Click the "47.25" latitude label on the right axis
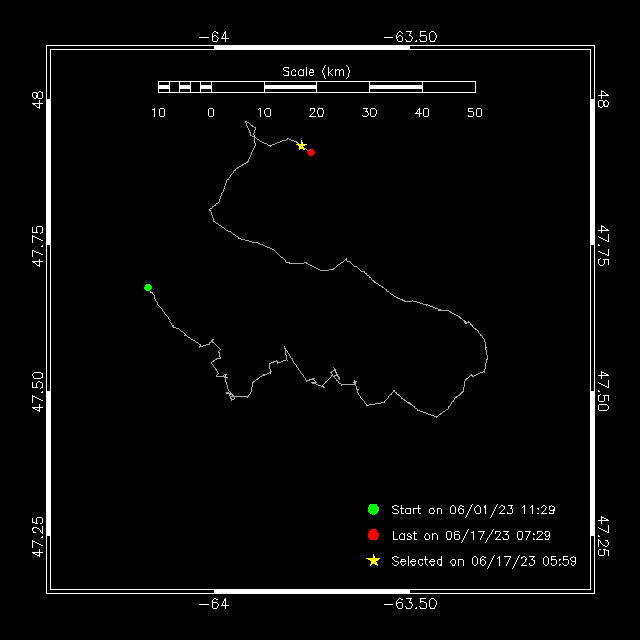640x640 pixels. pyautogui.click(x=603, y=536)
